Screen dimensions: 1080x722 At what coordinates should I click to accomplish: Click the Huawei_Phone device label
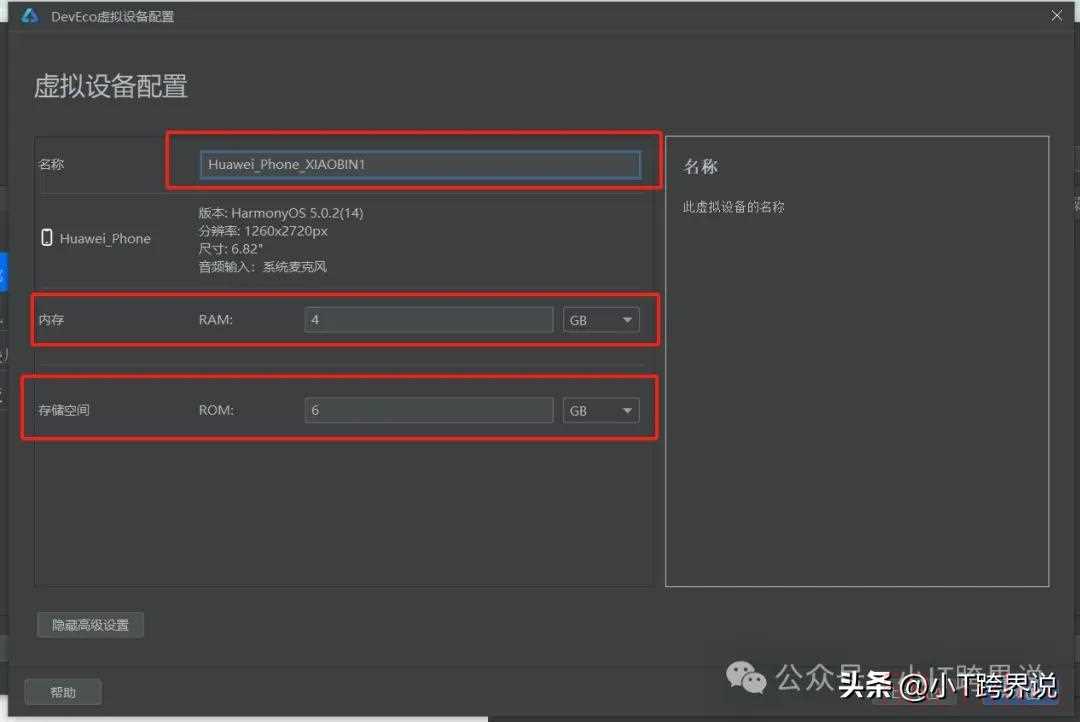pyautogui.click(x=105, y=238)
